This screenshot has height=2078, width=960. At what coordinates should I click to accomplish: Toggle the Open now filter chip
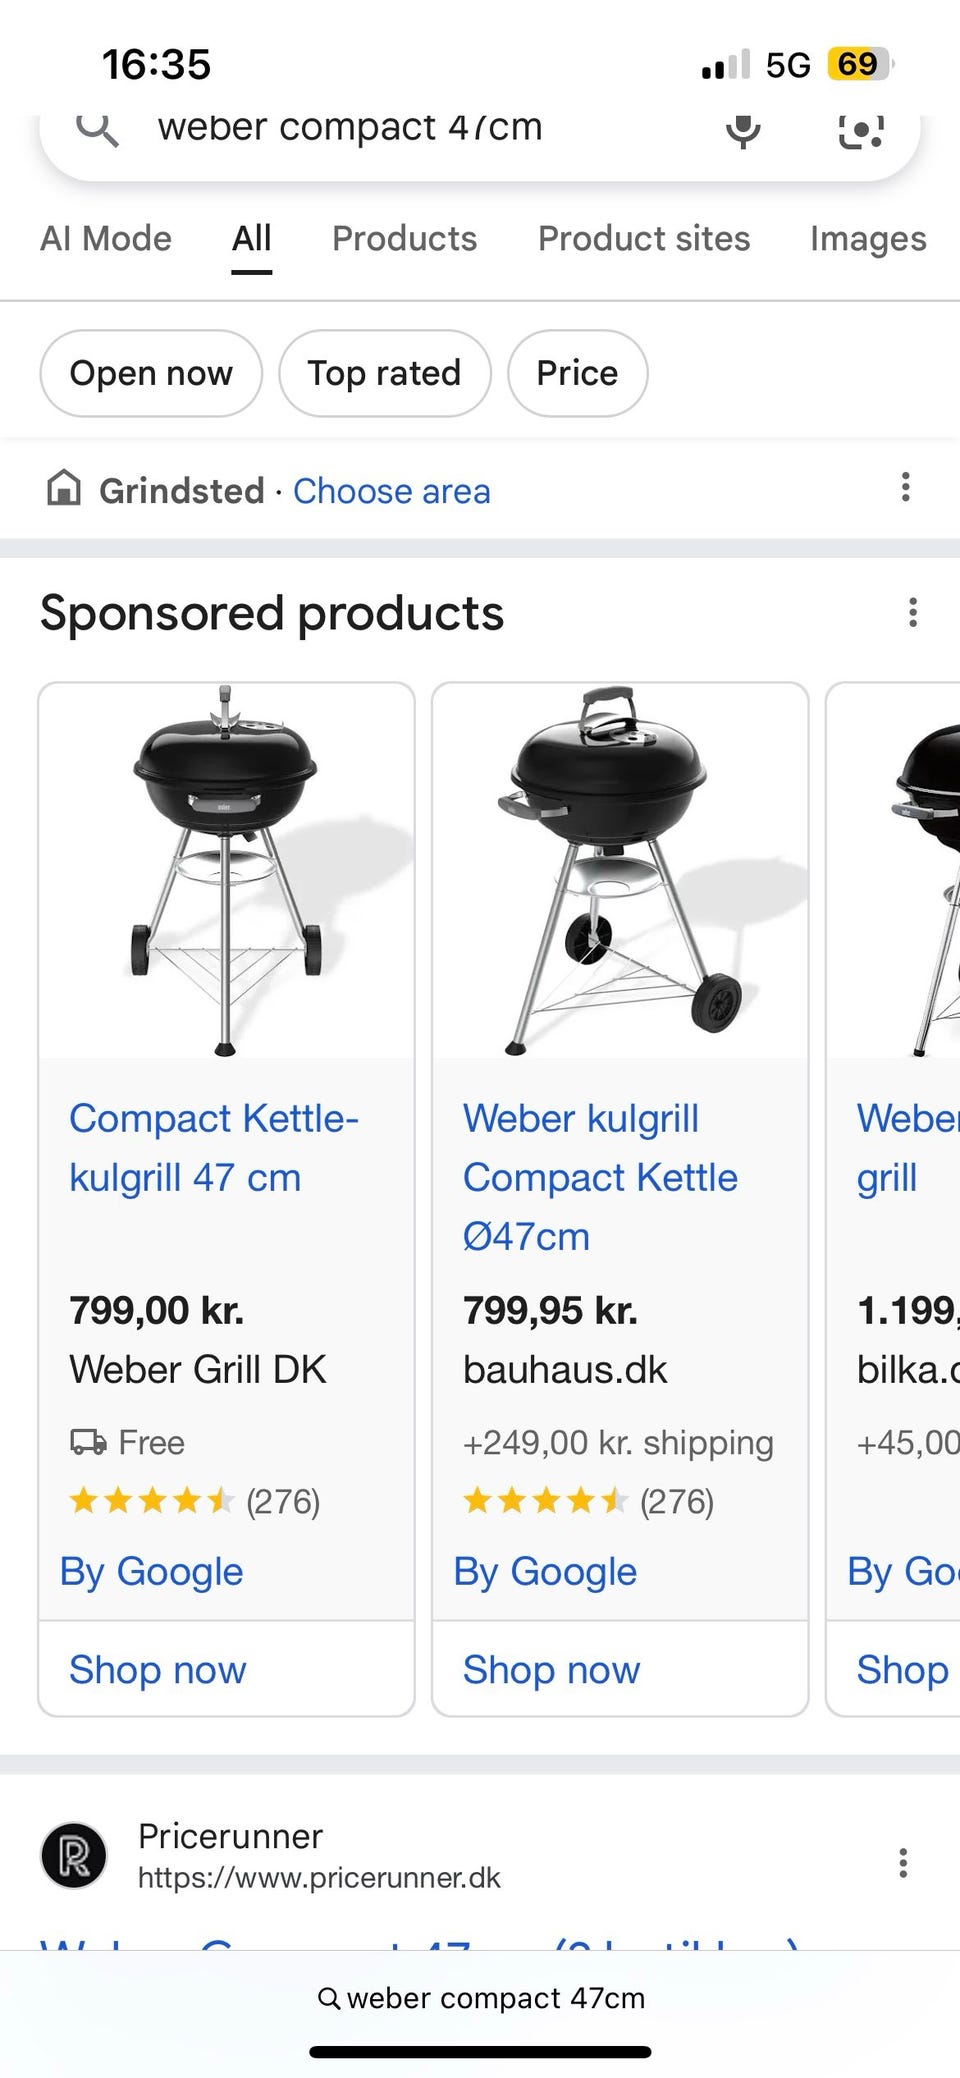pos(151,373)
